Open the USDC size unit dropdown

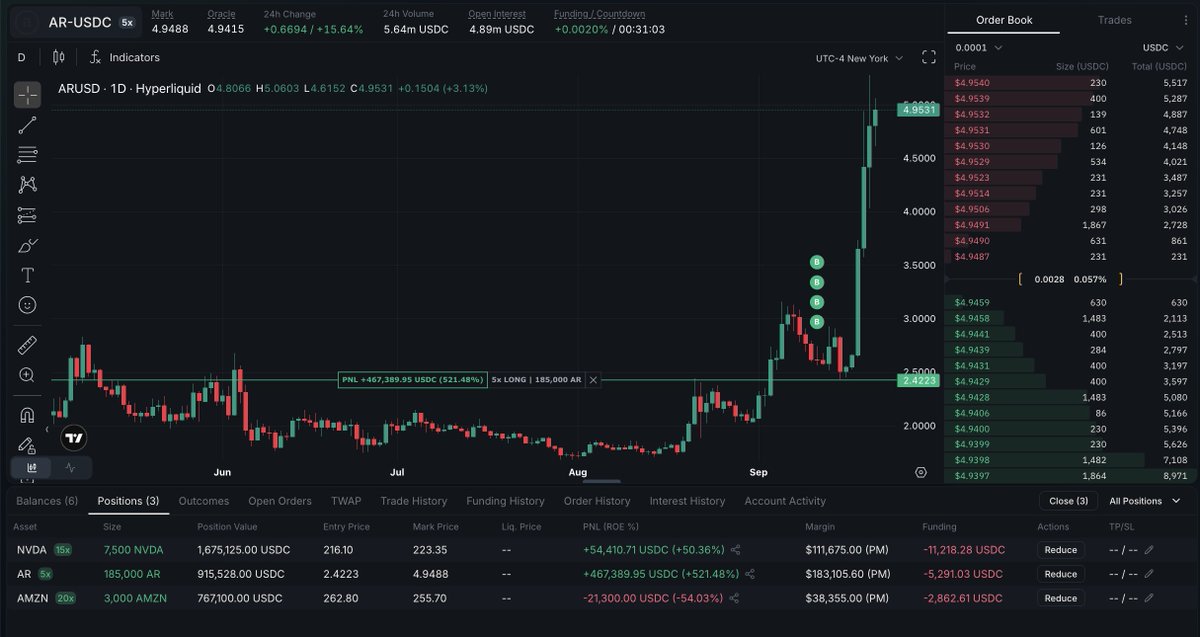(1162, 47)
